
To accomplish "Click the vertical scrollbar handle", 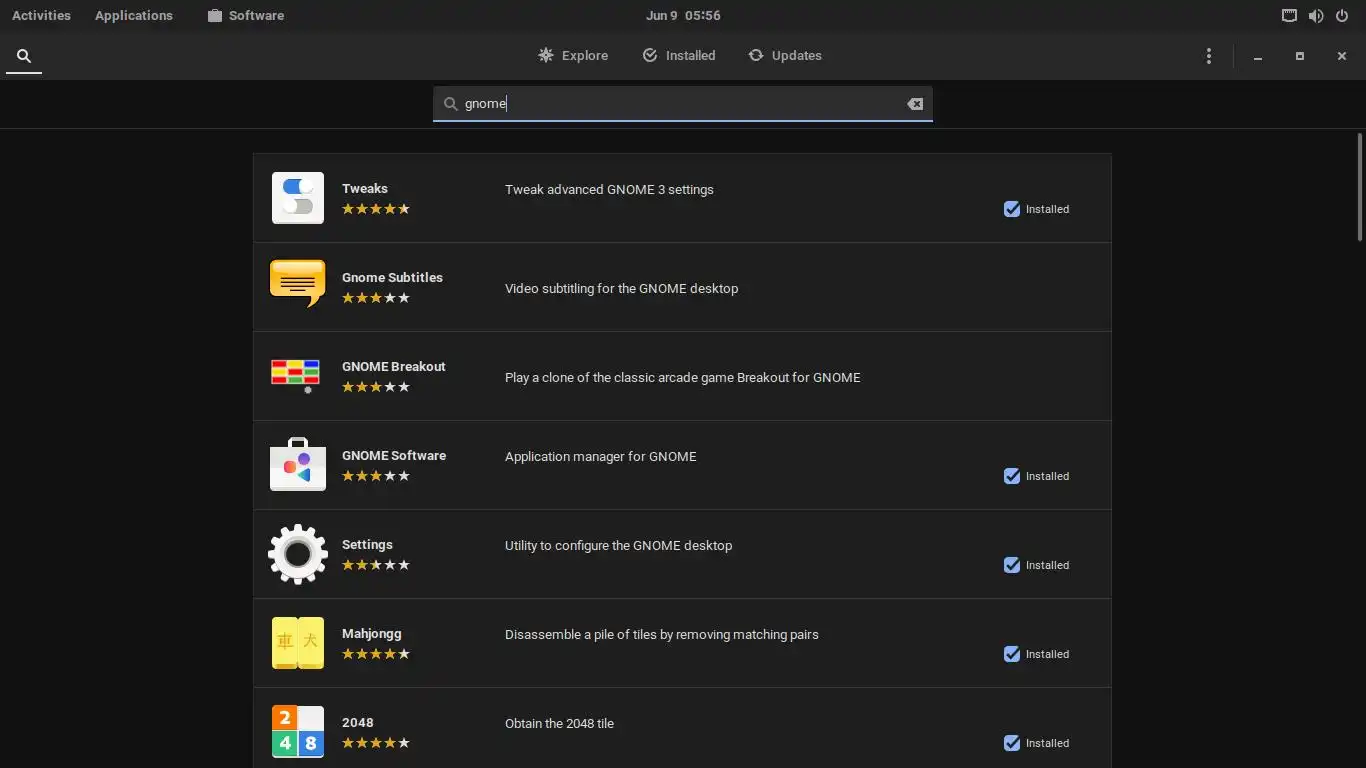I will [1360, 187].
